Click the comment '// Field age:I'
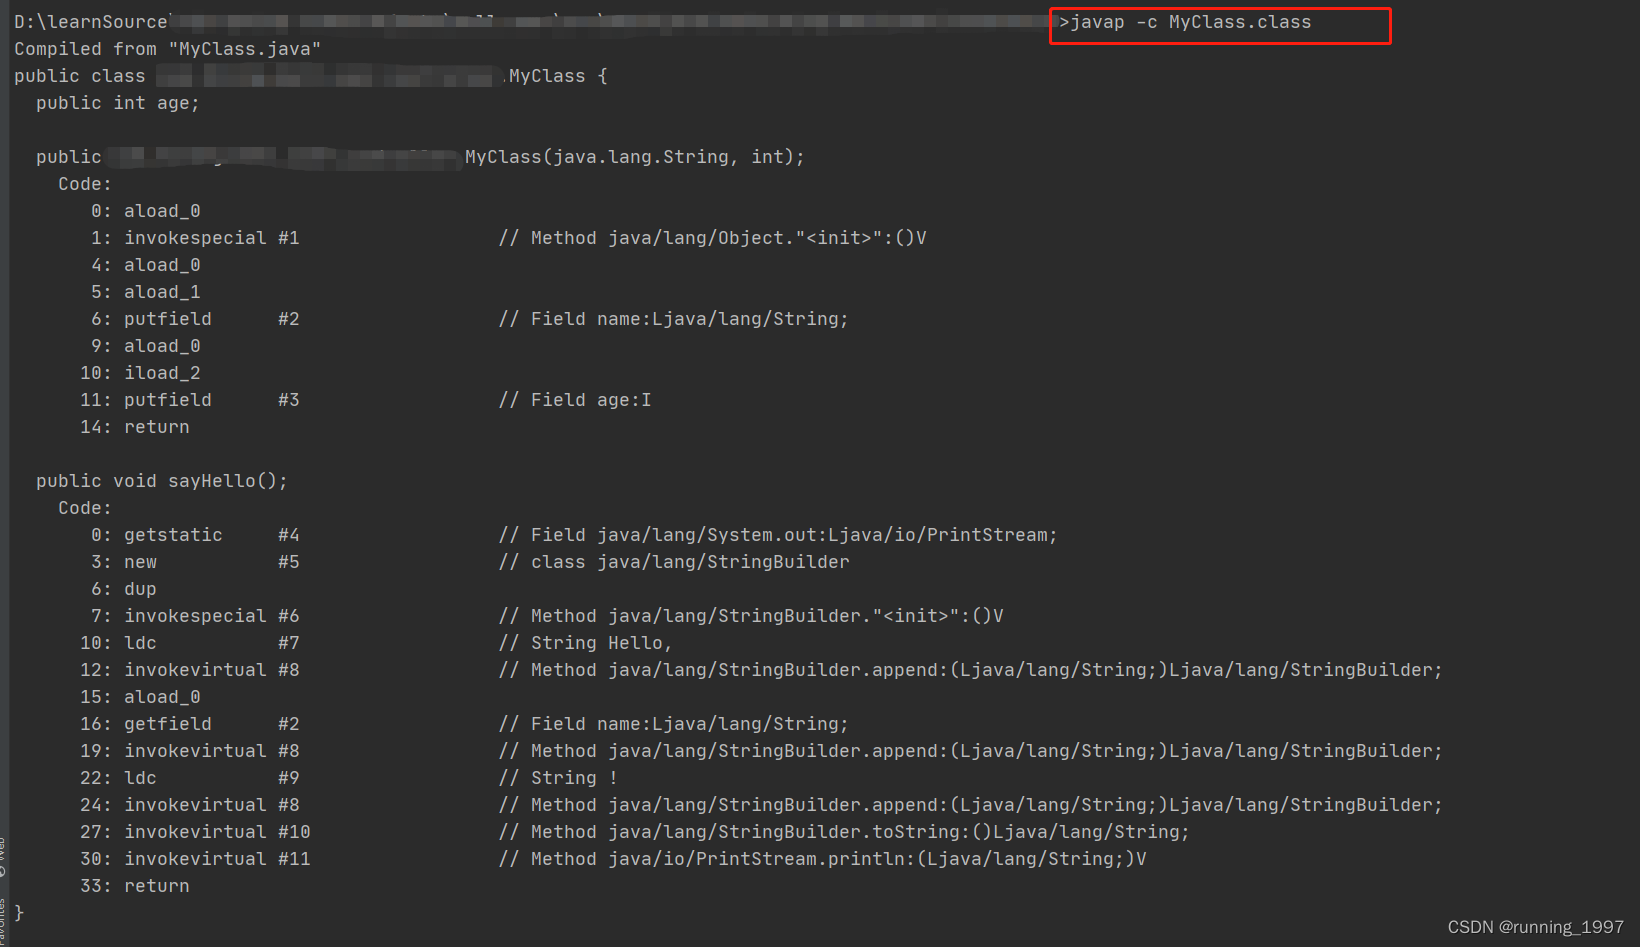 pos(575,400)
